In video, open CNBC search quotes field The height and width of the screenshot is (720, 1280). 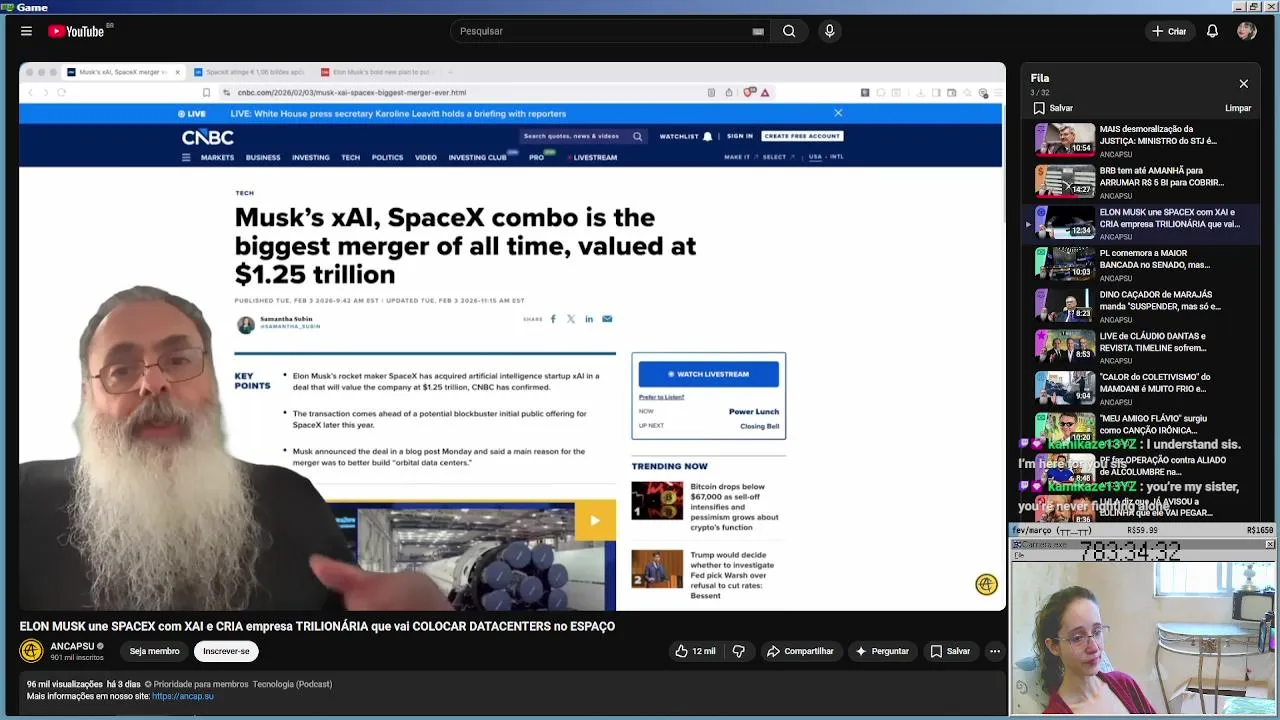pyautogui.click(x=583, y=136)
